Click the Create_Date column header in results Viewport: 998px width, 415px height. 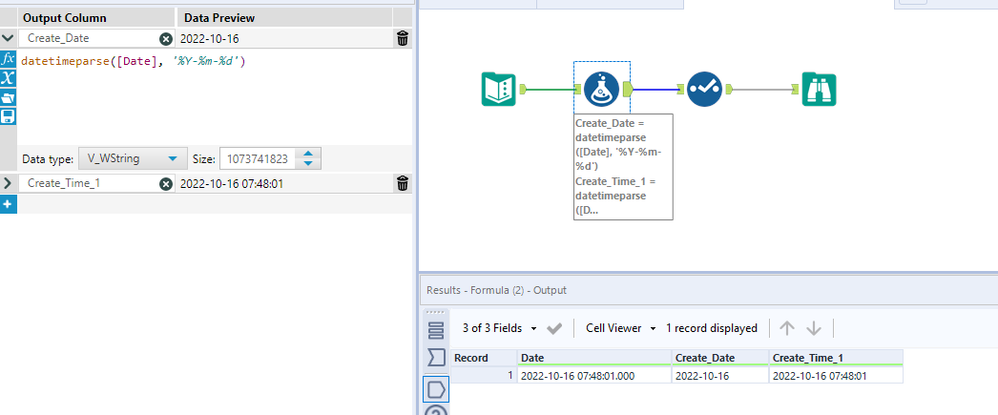coord(720,358)
